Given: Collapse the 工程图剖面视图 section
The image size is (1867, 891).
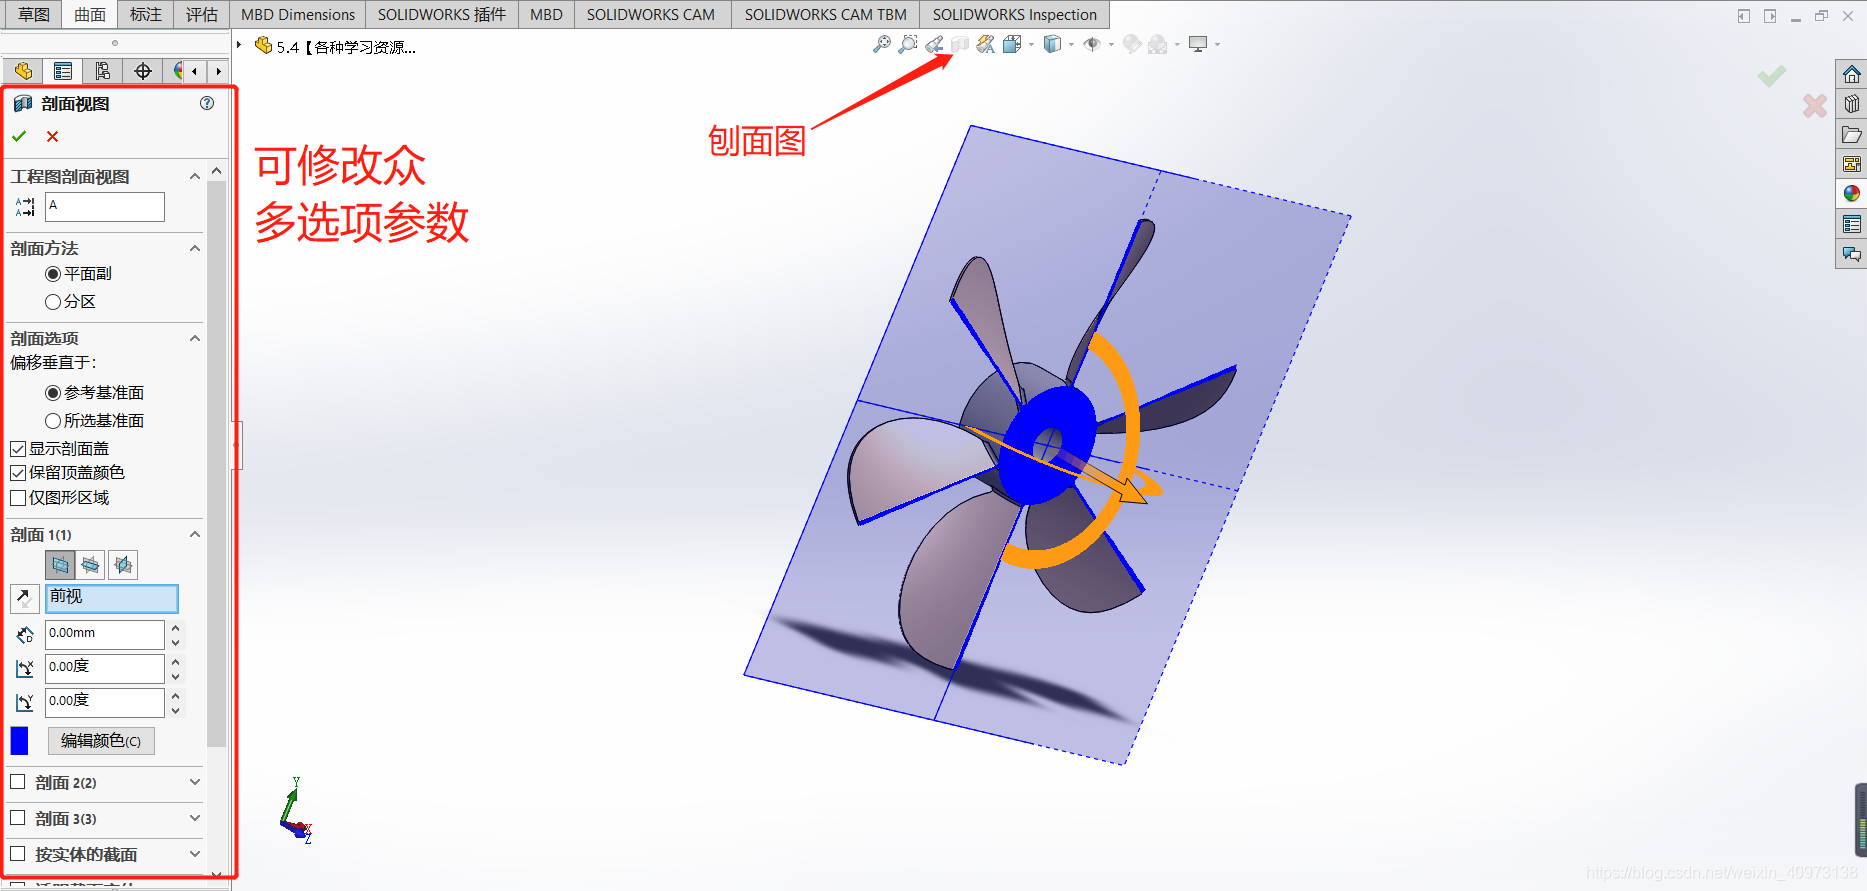Looking at the screenshot, I should click(195, 177).
